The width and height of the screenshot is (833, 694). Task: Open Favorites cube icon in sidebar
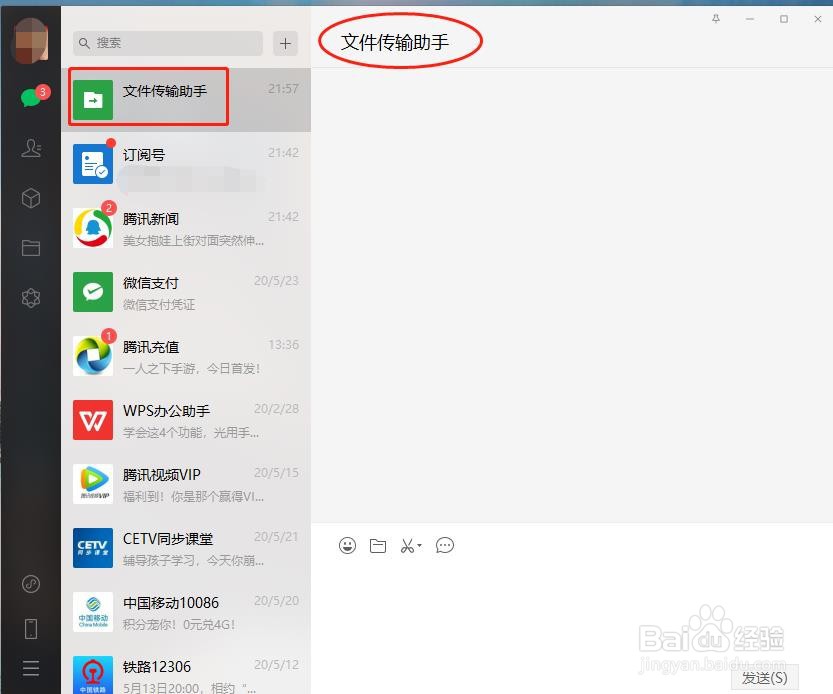click(x=31, y=198)
